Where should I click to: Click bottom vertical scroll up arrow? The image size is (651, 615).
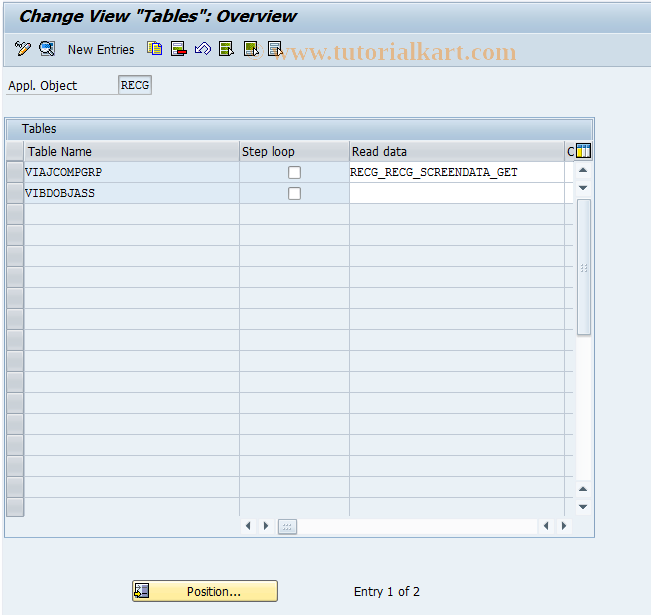583,489
